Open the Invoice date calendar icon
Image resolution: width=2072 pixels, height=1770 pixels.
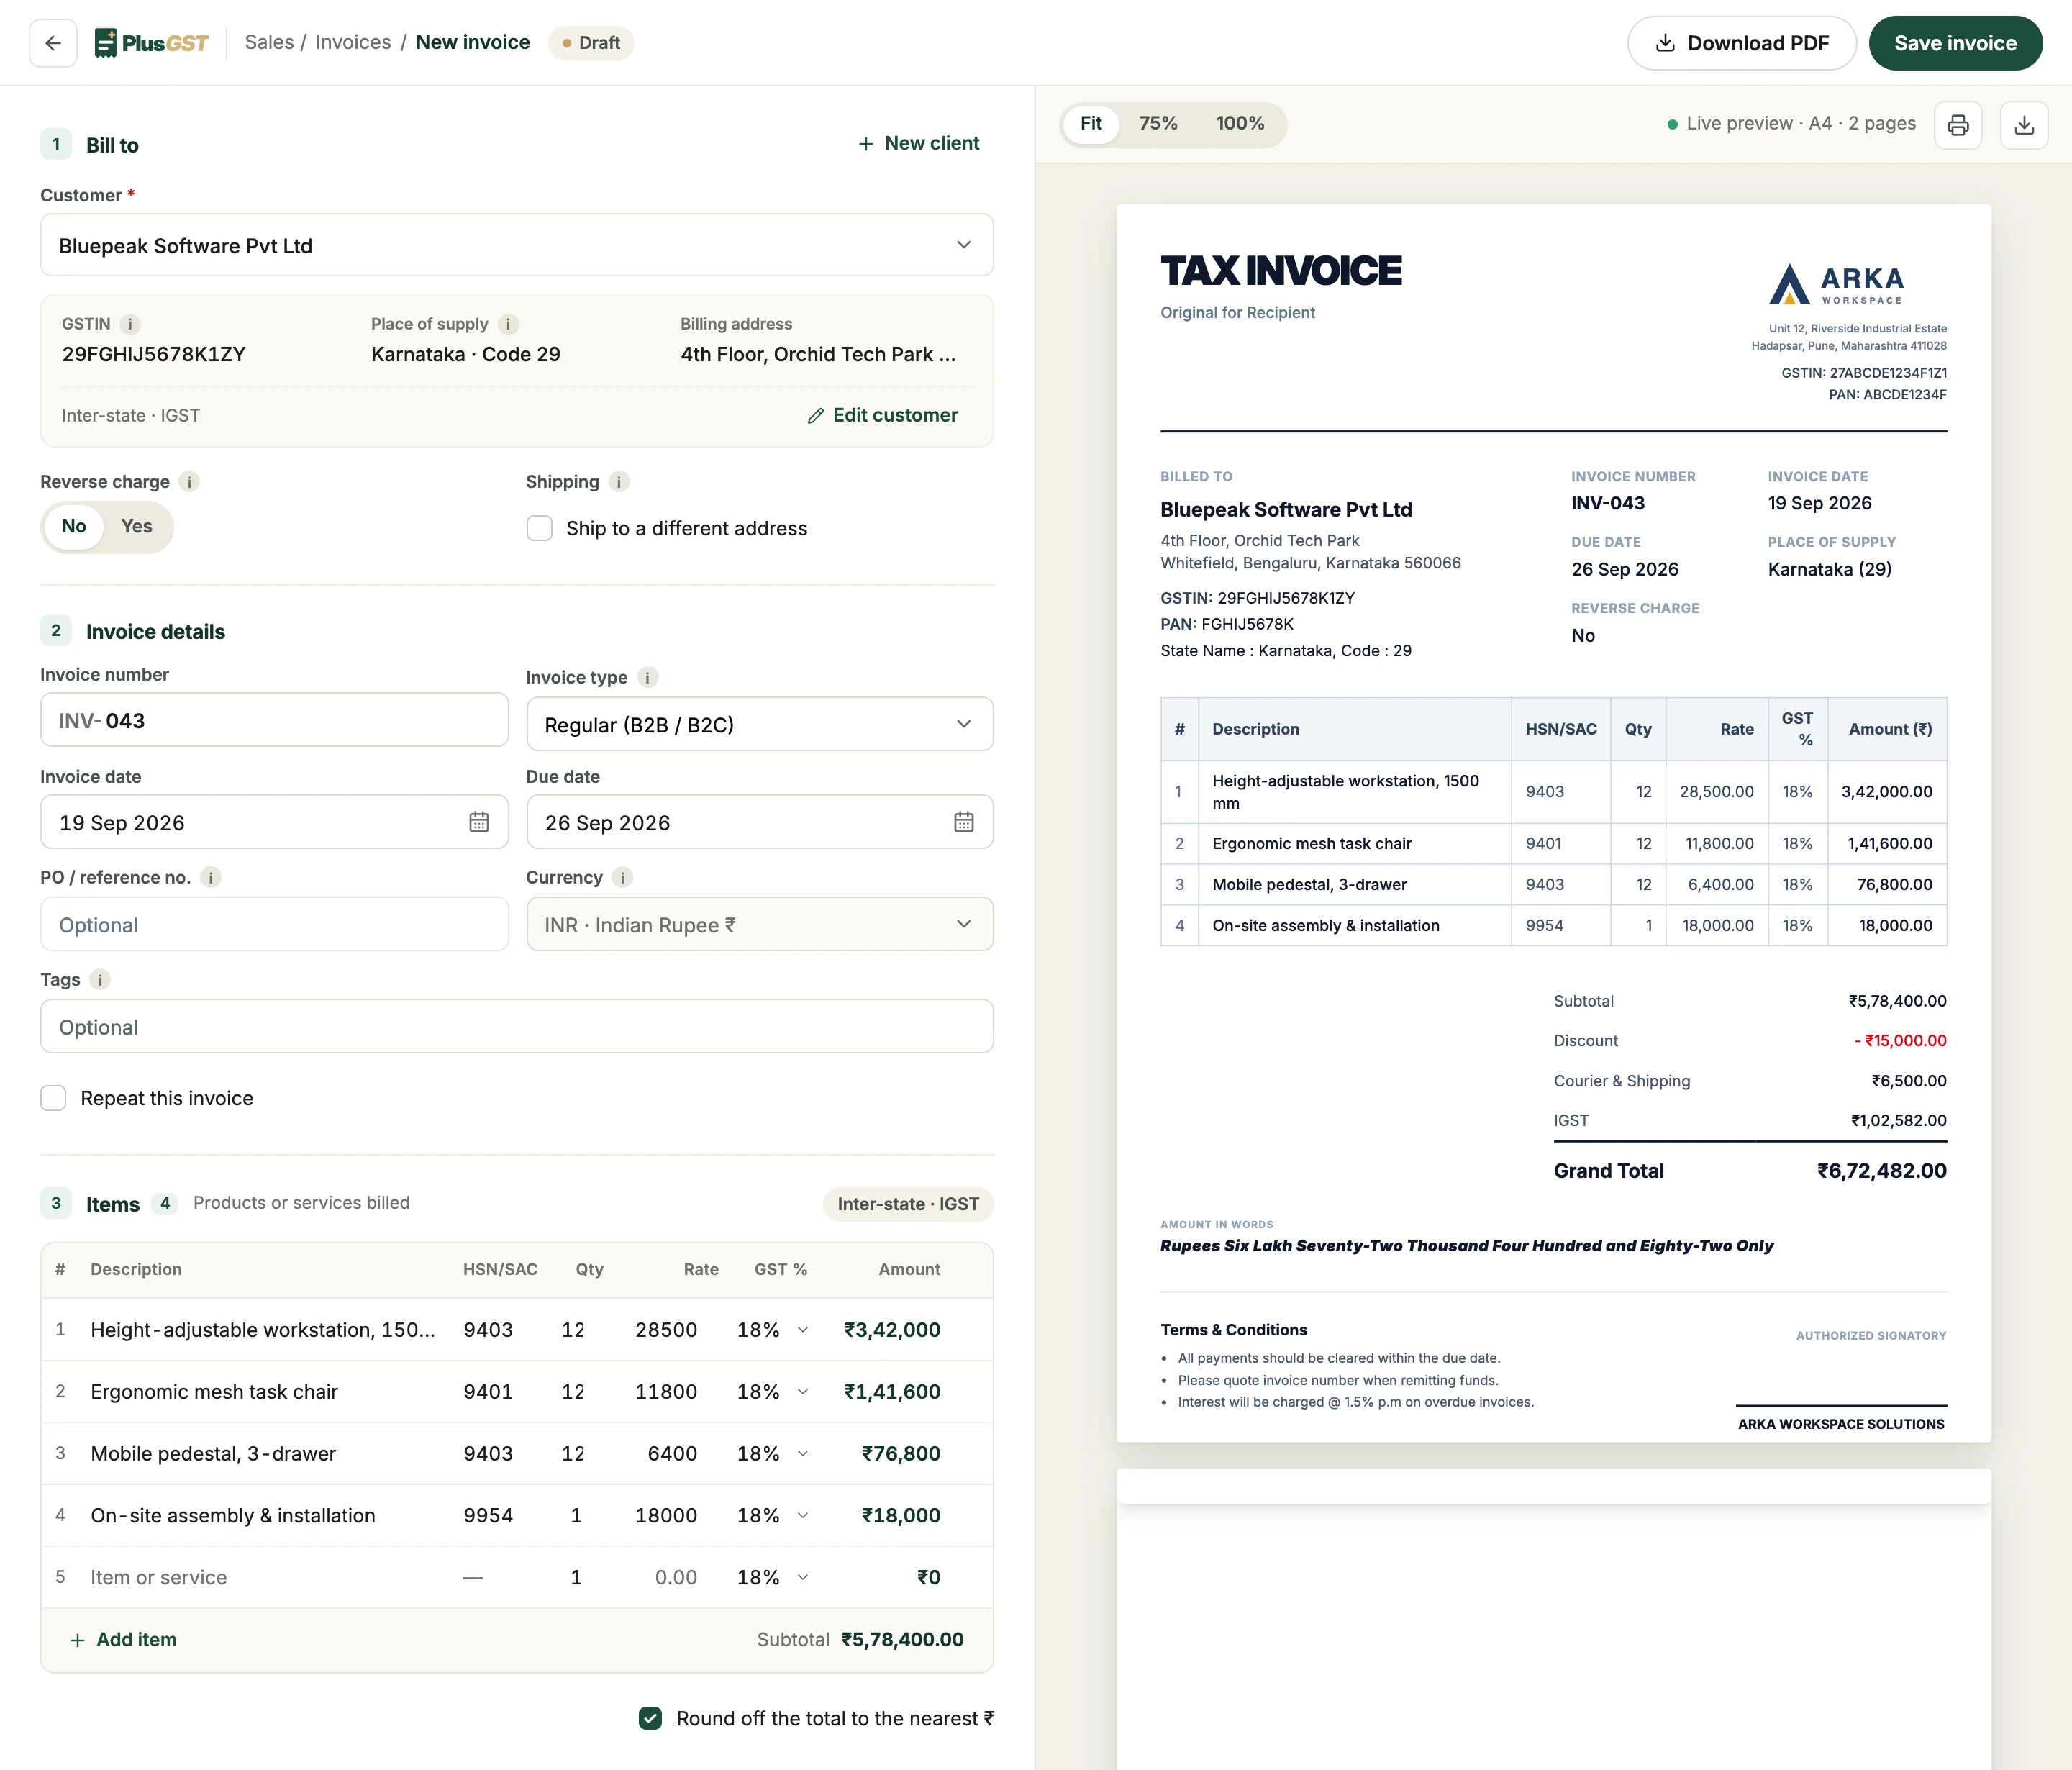pos(479,822)
